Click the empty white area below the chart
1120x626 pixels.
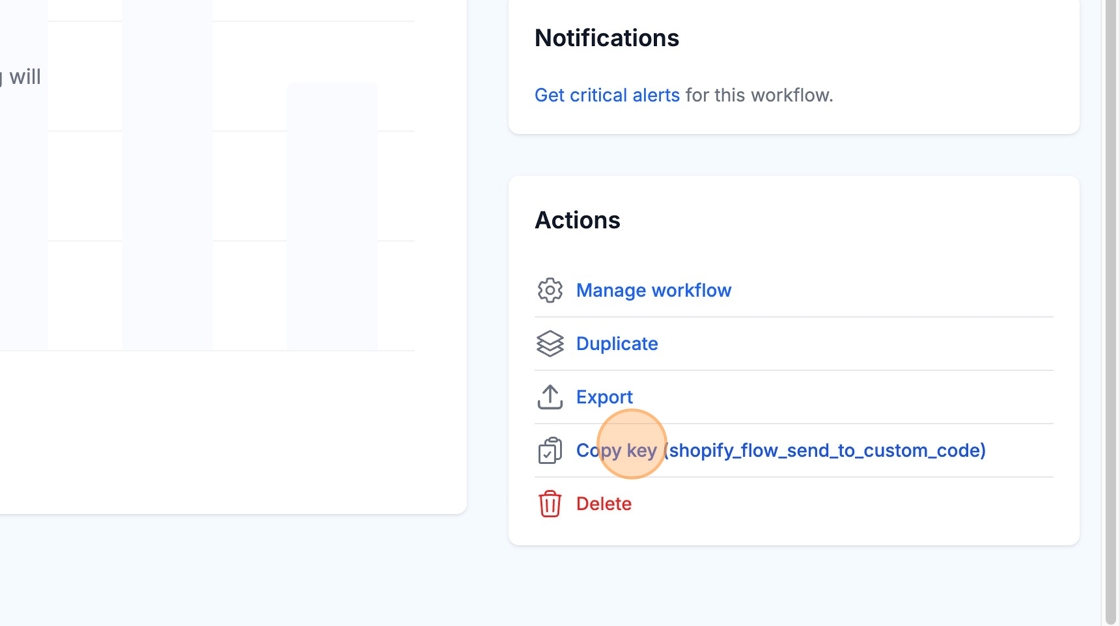pos(230,432)
